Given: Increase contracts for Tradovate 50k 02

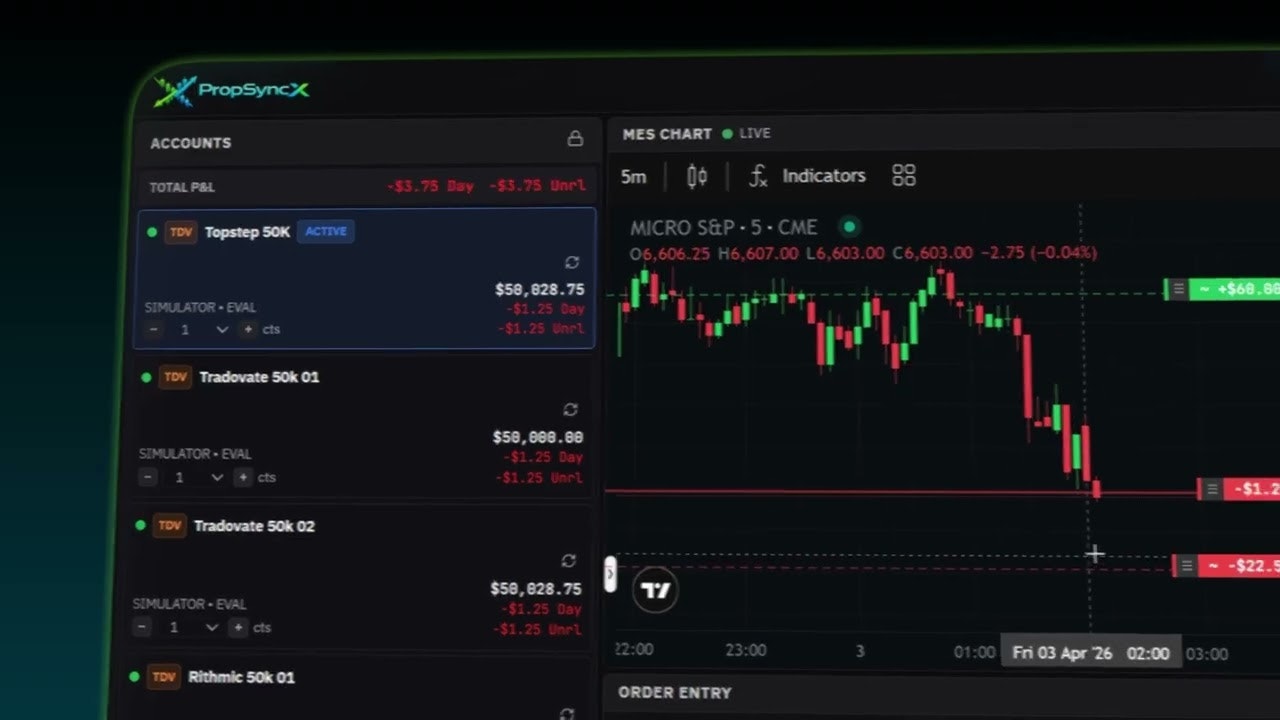Looking at the screenshot, I should coord(237,628).
